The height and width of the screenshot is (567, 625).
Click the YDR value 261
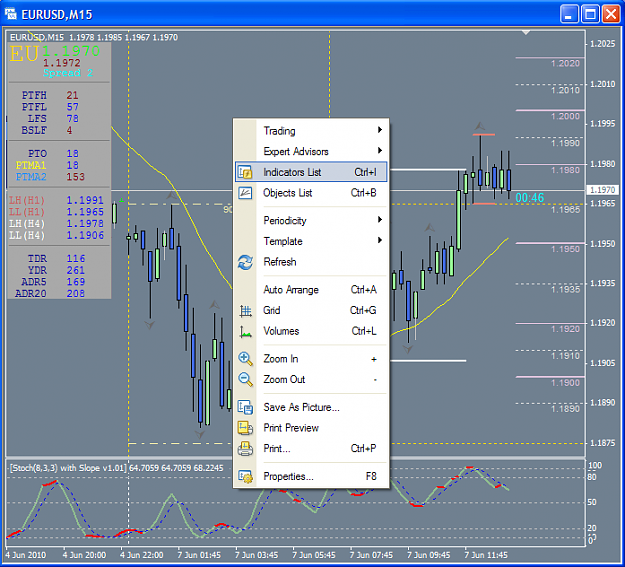pos(75,270)
